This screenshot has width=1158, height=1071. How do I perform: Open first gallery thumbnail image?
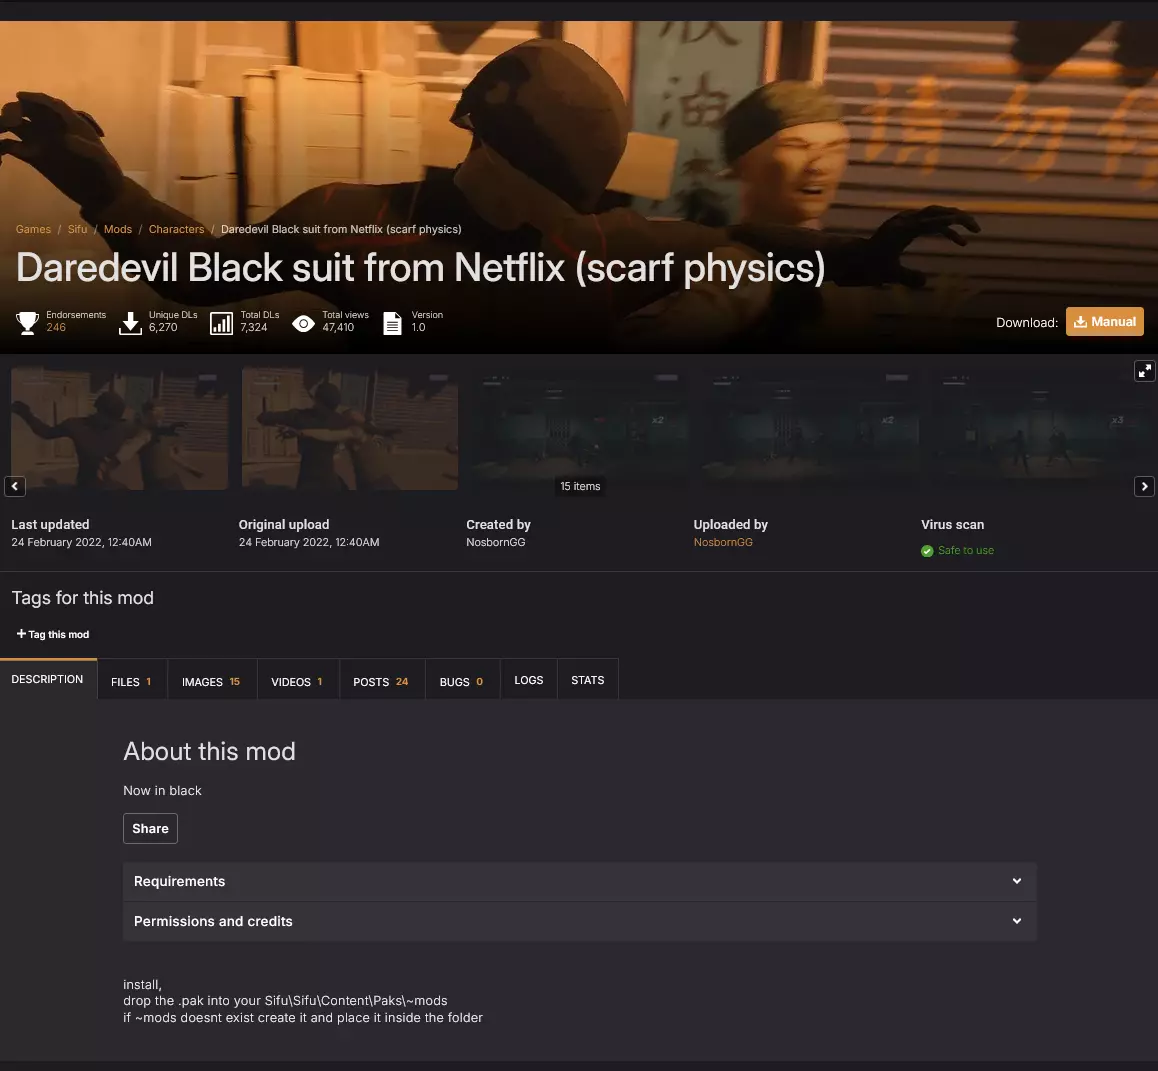(x=120, y=428)
